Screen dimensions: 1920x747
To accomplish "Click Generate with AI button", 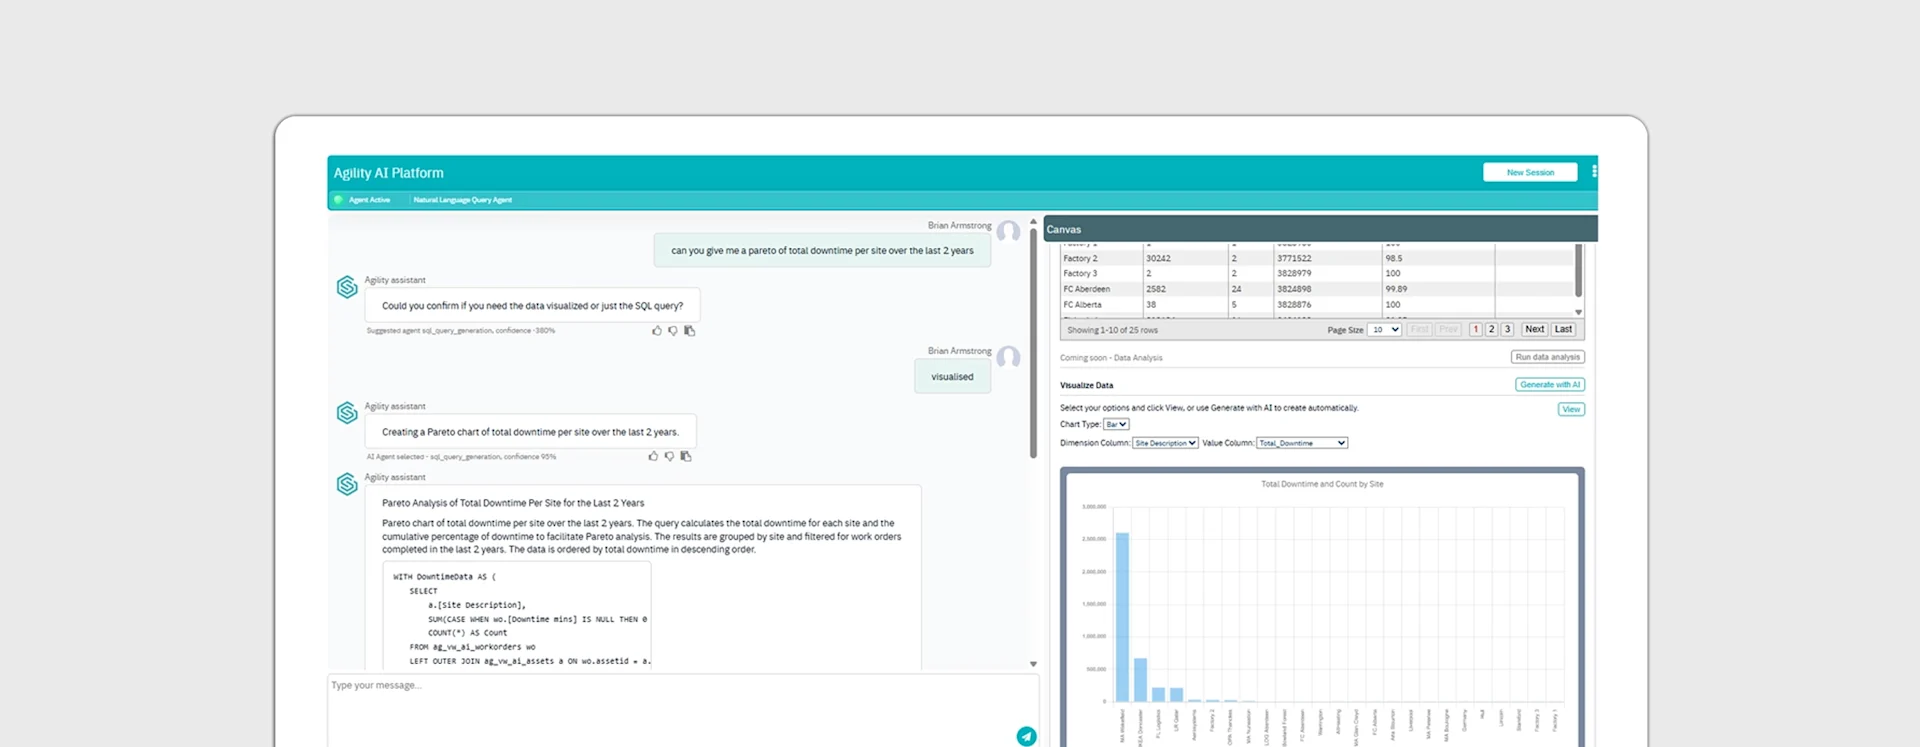I will click(1550, 384).
